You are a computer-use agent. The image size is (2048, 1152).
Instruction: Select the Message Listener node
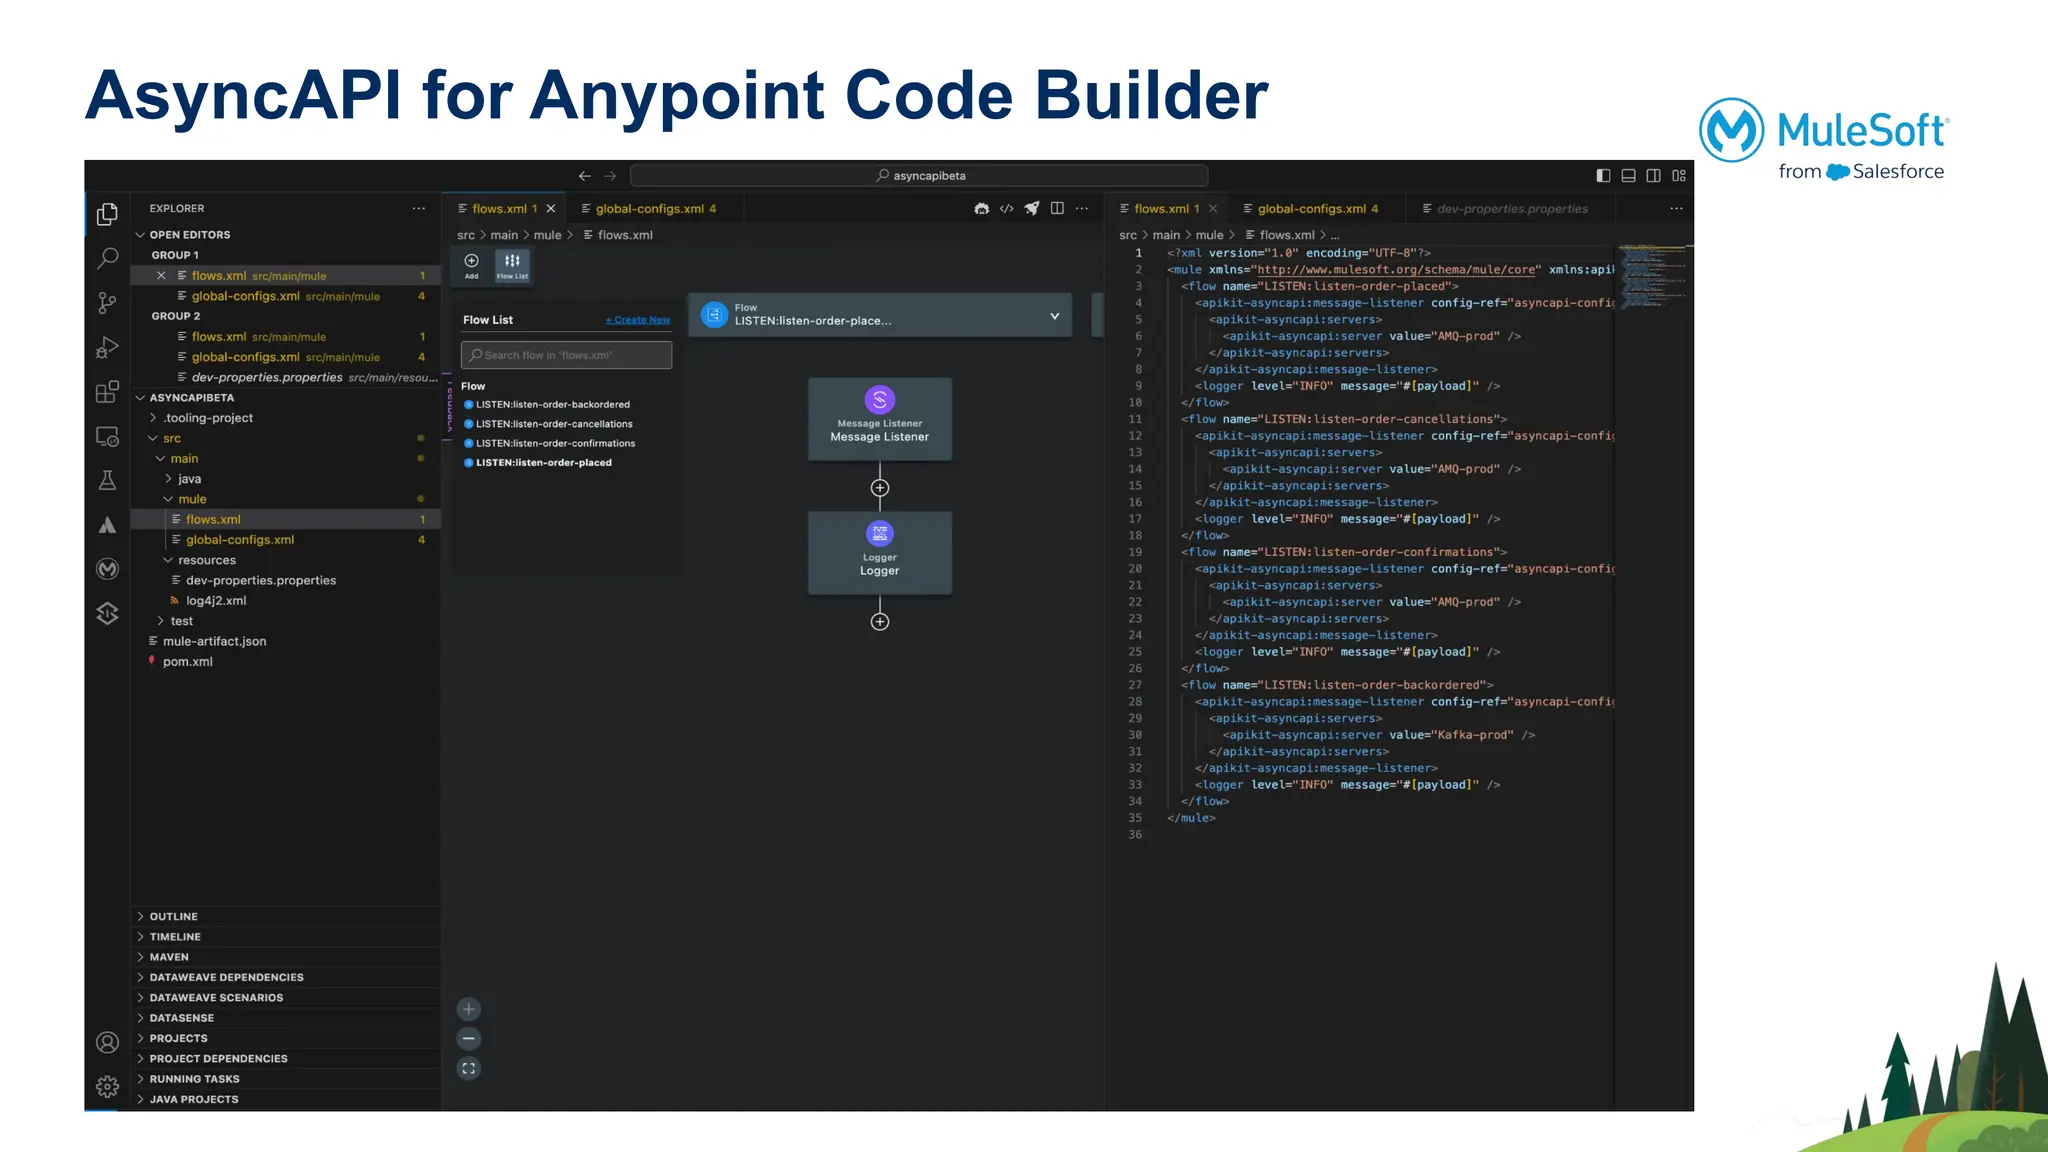[x=880, y=419]
